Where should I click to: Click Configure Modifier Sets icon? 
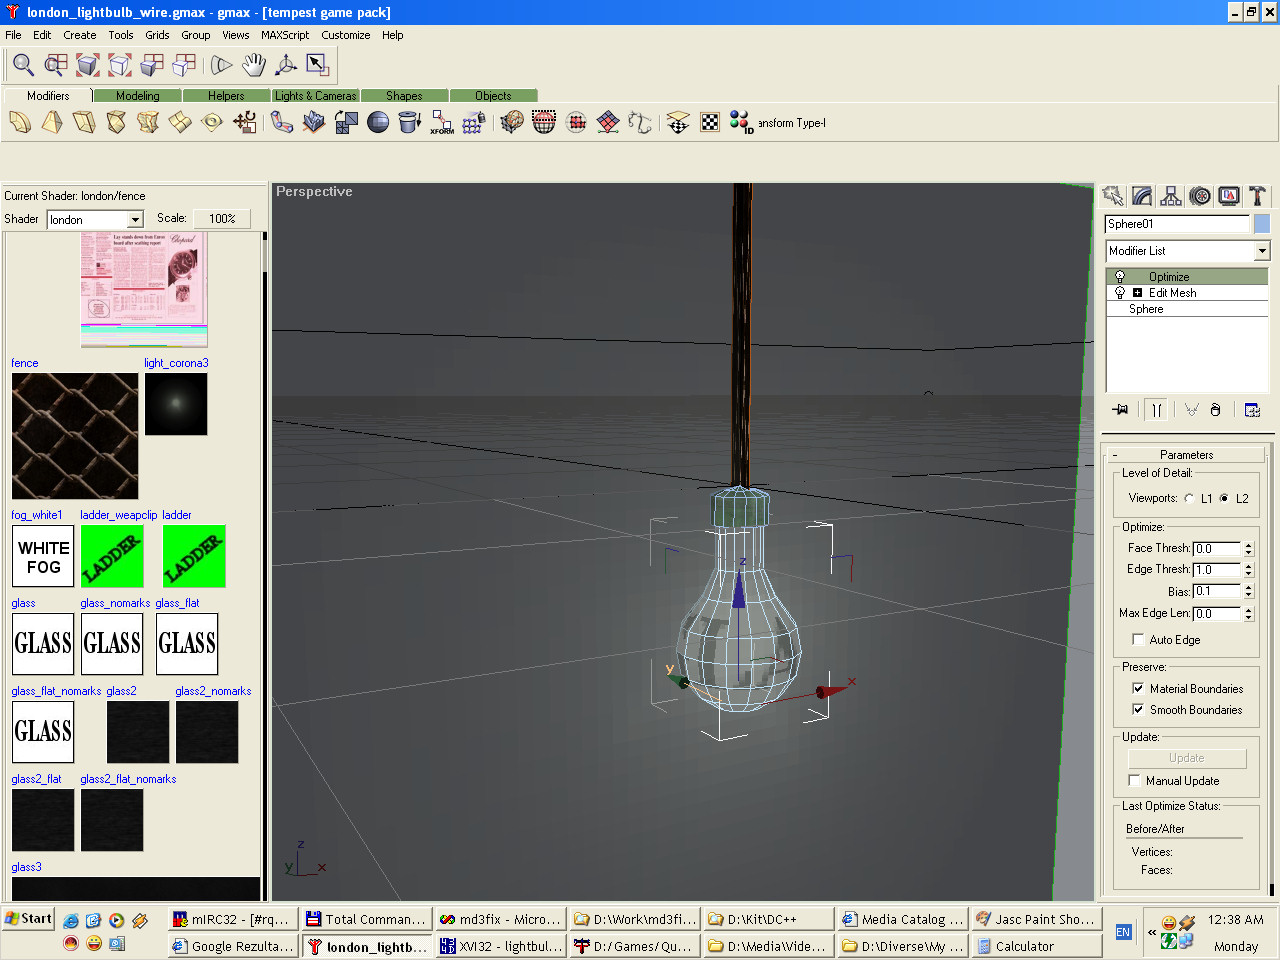pos(1252,410)
